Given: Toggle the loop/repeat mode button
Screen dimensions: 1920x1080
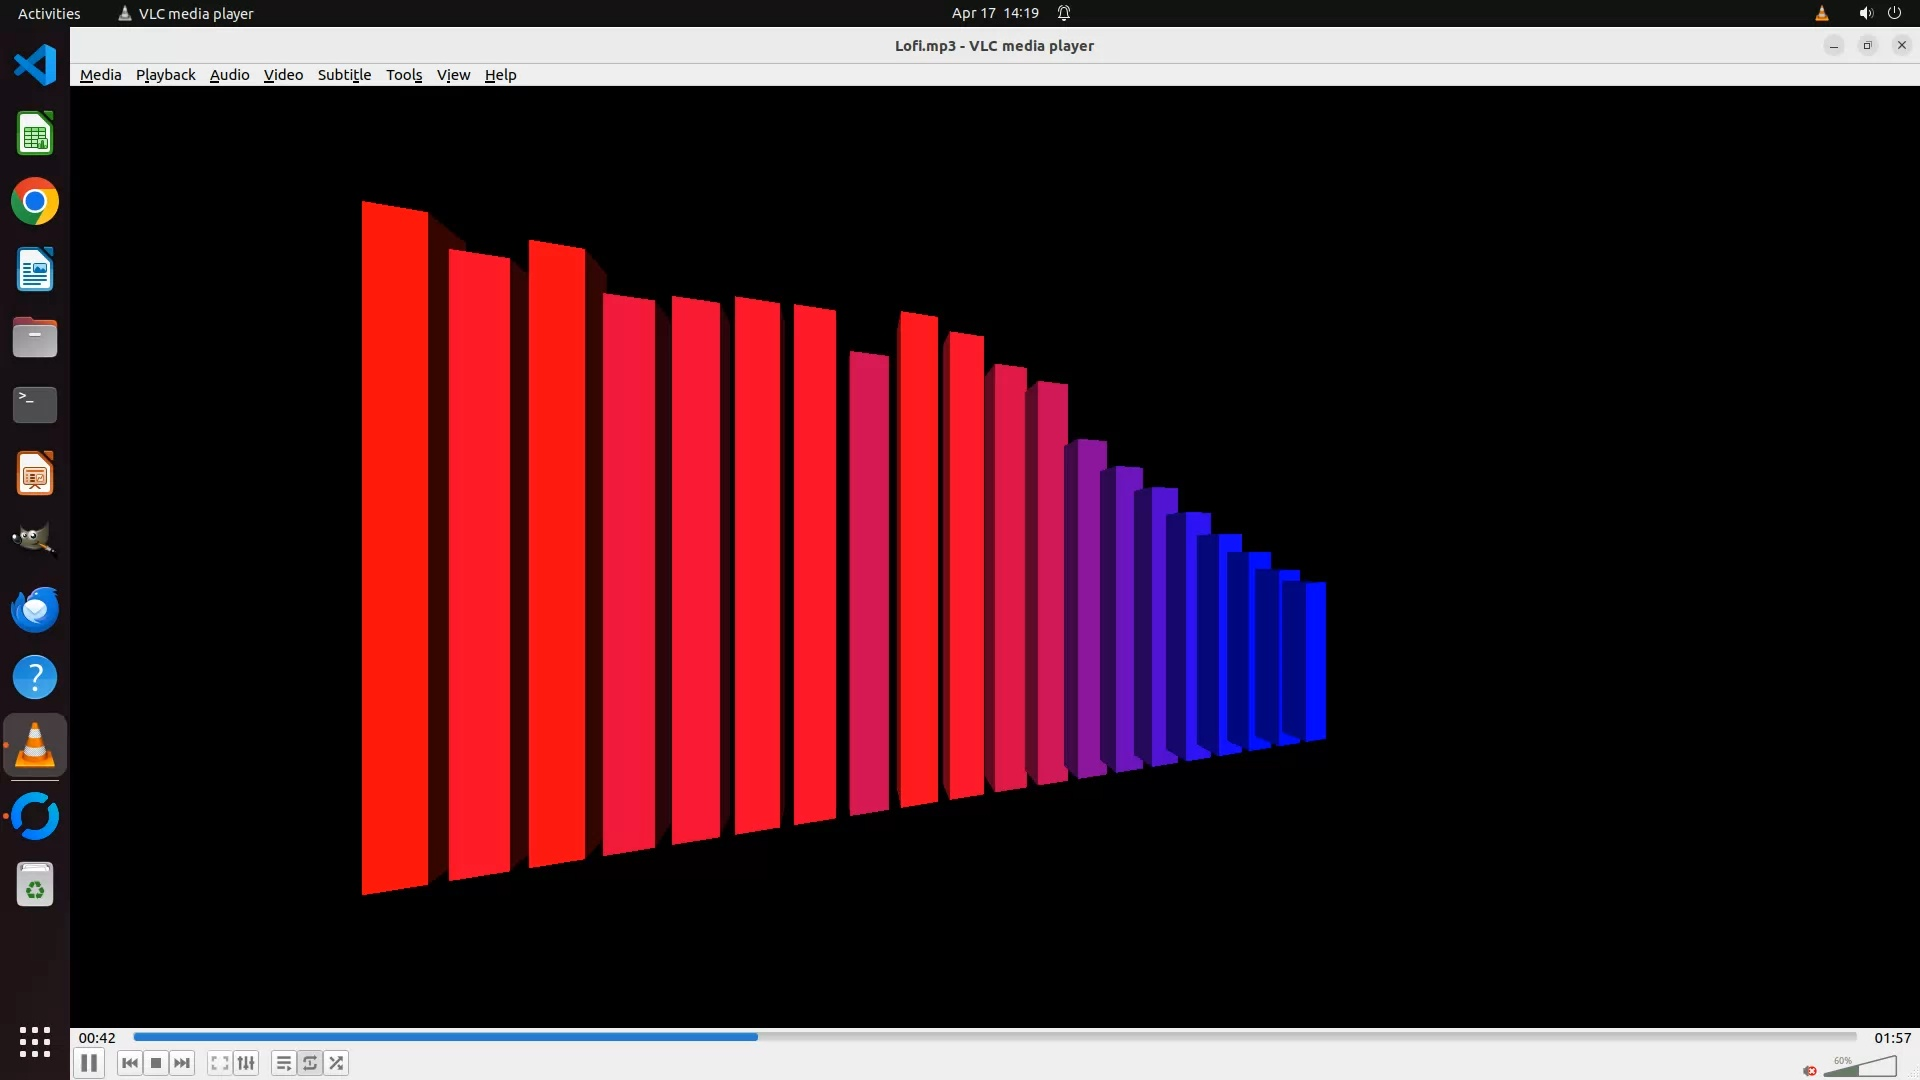Looking at the screenshot, I should [310, 1063].
